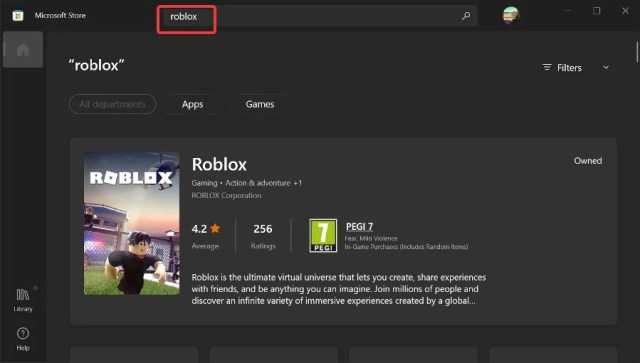
Task: Click the PEGI 7 rating badge
Action: click(323, 236)
